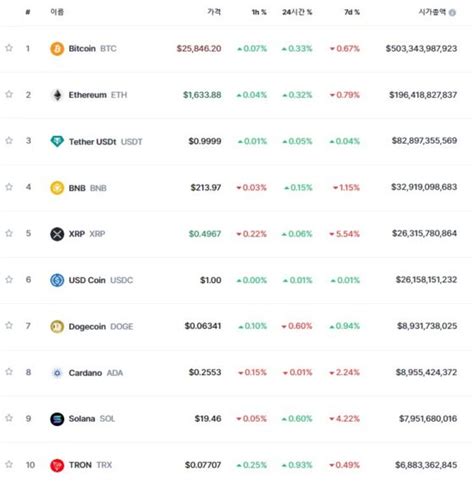Click the info icon beside 시가총액
This screenshot has height=485, width=474.
453,13
